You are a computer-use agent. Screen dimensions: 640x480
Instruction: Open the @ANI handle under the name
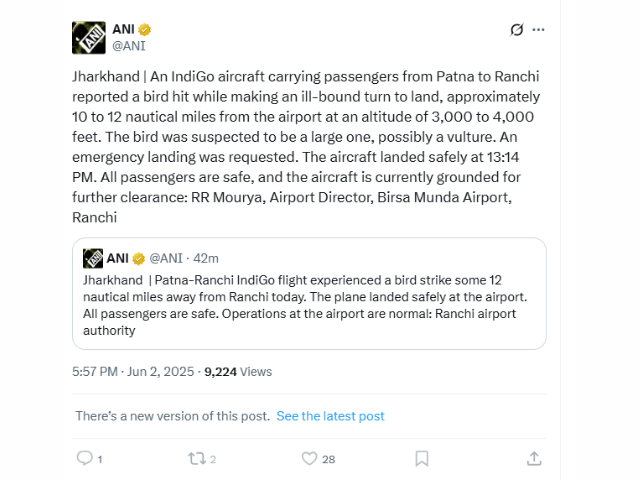(x=130, y=46)
